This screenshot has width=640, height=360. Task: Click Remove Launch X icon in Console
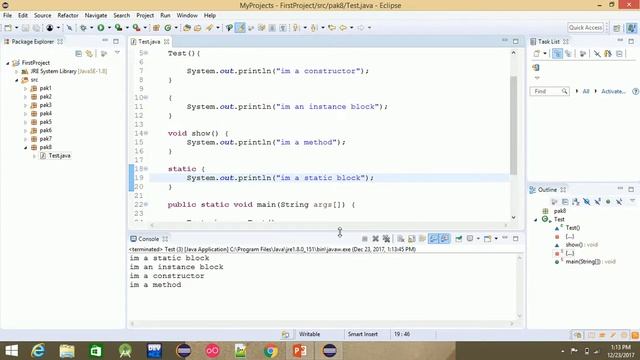click(376, 239)
